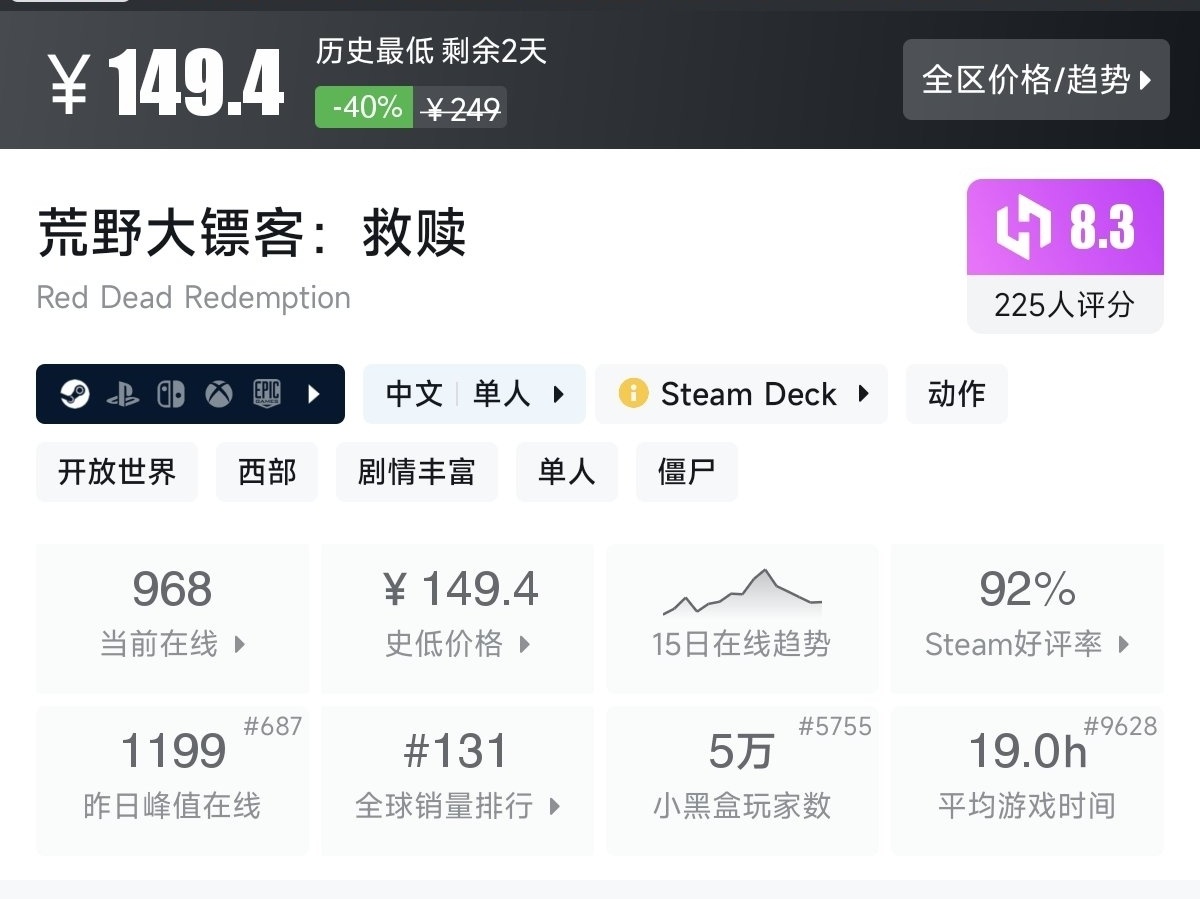Expand Steam Deck compatibility details
1200x899 pixels.
[864, 394]
